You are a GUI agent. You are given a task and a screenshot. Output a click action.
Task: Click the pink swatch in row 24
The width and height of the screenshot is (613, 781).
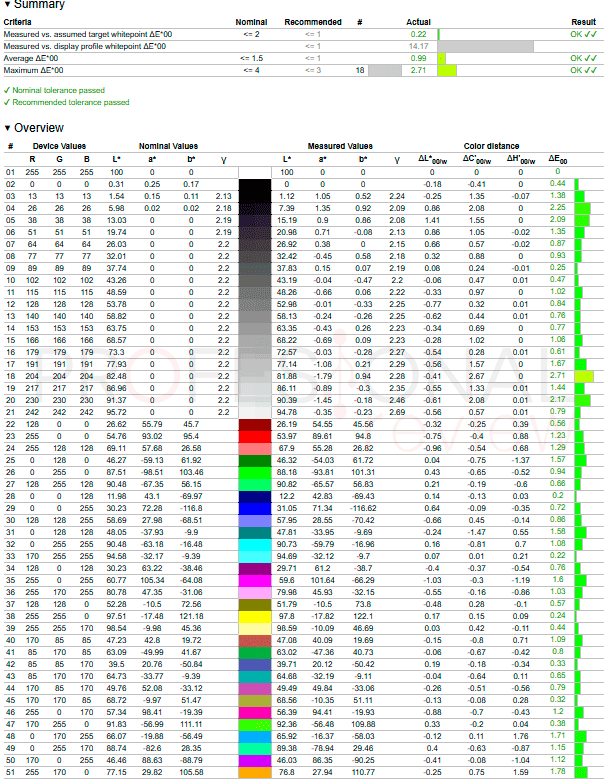[255, 448]
